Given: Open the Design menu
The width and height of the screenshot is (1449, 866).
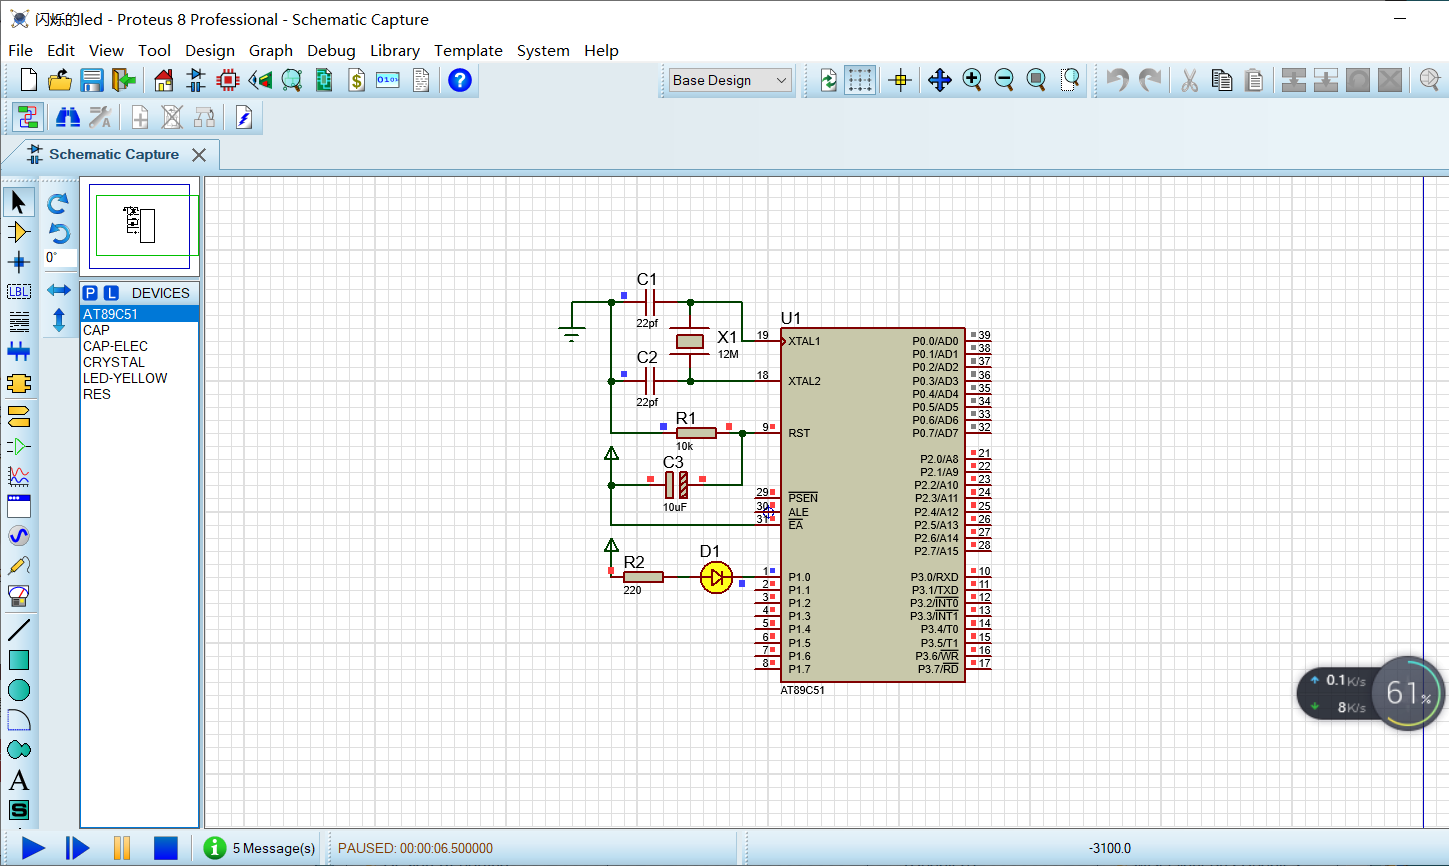Looking at the screenshot, I should [x=210, y=50].
